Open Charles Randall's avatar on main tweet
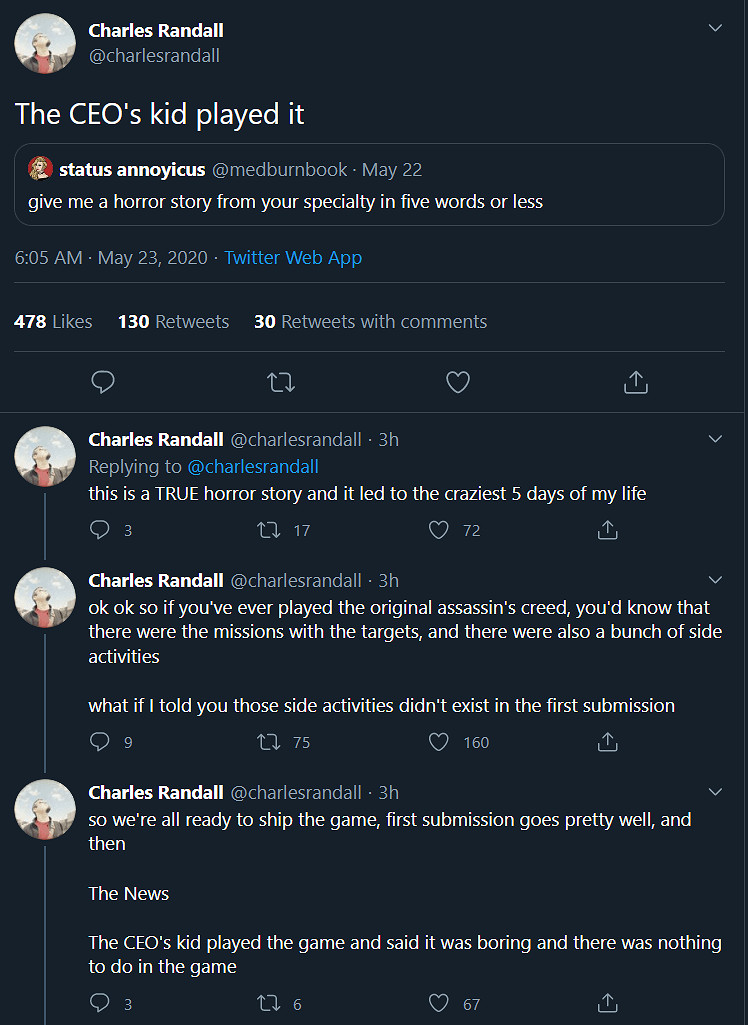The width and height of the screenshot is (748, 1025). (x=45, y=43)
